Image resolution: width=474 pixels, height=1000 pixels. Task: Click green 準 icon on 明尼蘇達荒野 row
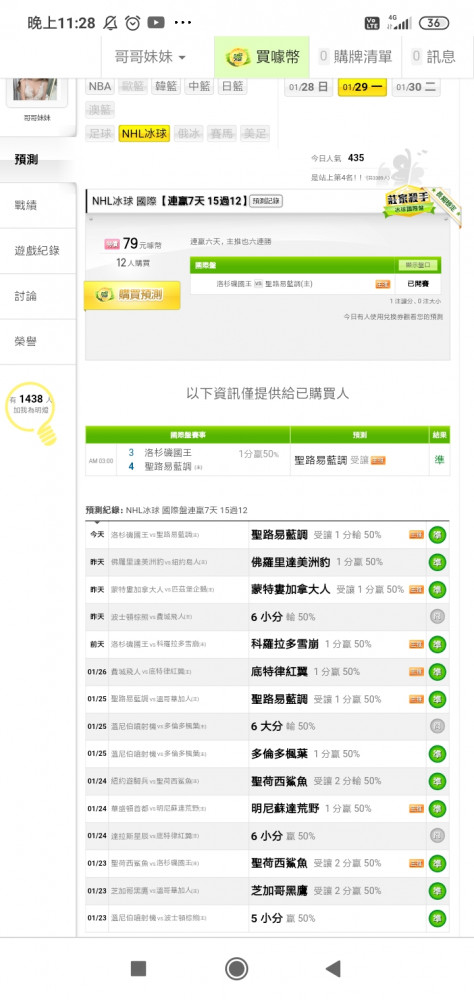tap(438, 809)
